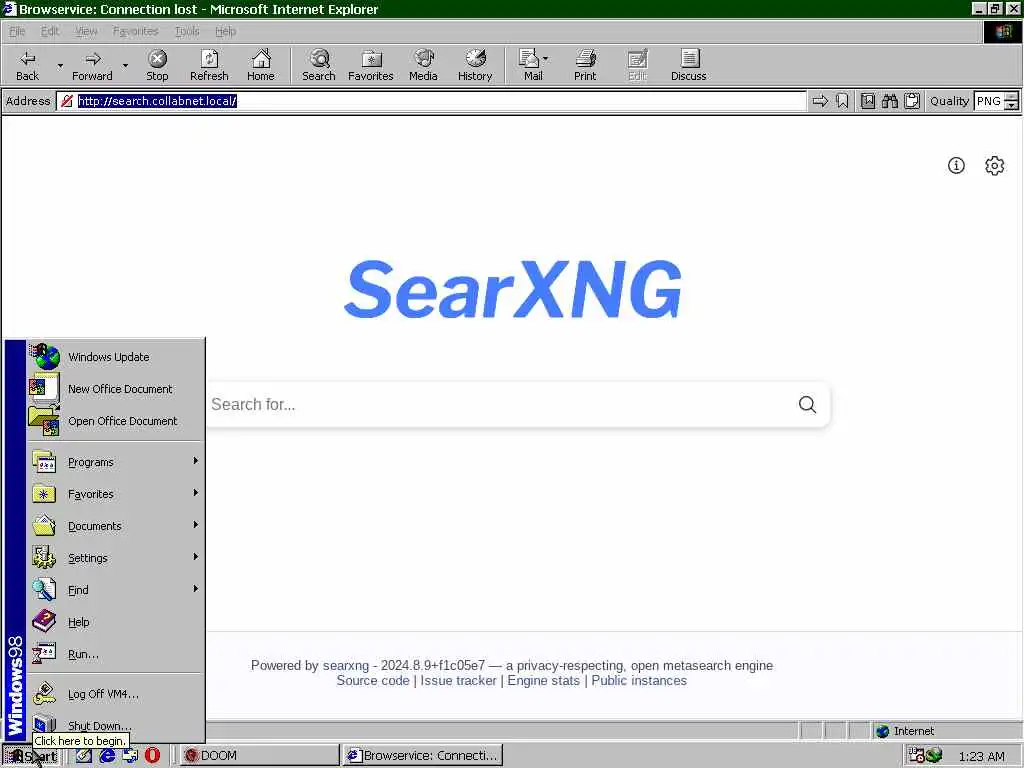The height and width of the screenshot is (768, 1024).
Task: Click the binoculars find icon
Action: coord(889,101)
